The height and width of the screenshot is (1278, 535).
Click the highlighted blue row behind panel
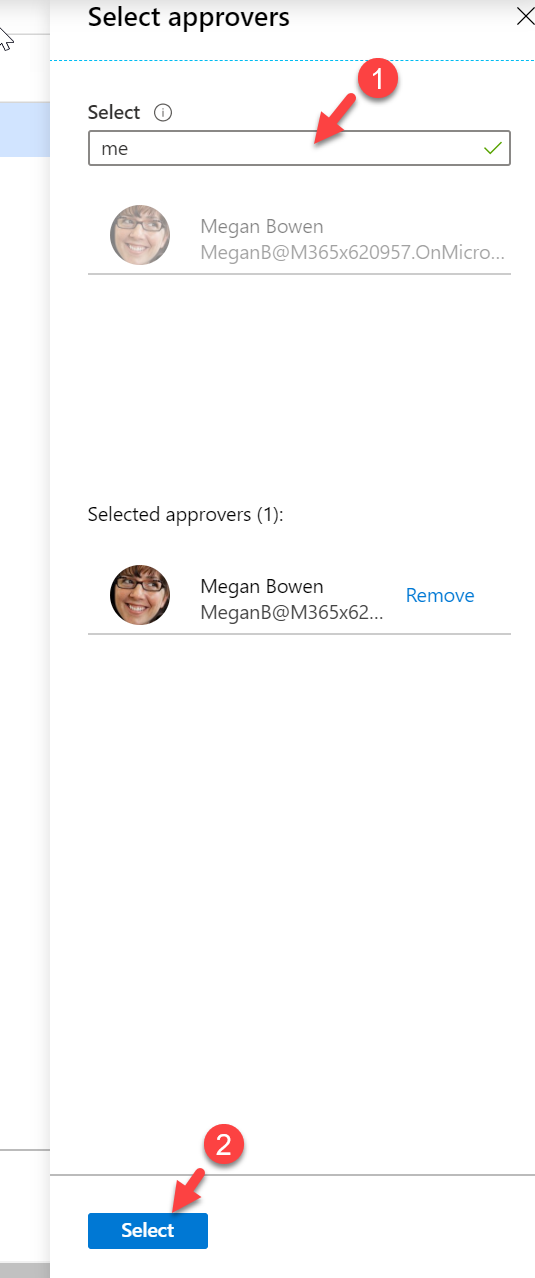(25, 130)
